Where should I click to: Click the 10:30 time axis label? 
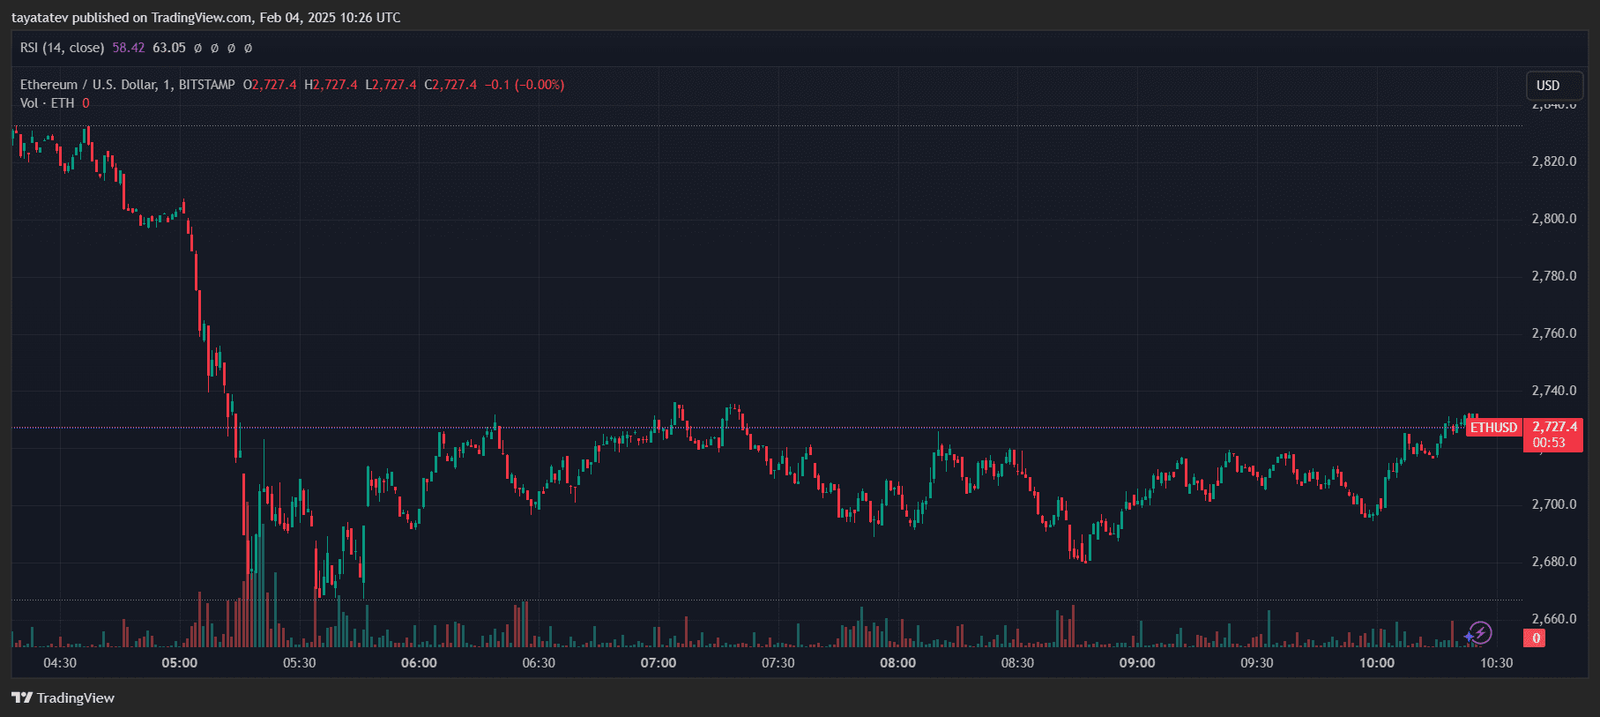point(1497,663)
